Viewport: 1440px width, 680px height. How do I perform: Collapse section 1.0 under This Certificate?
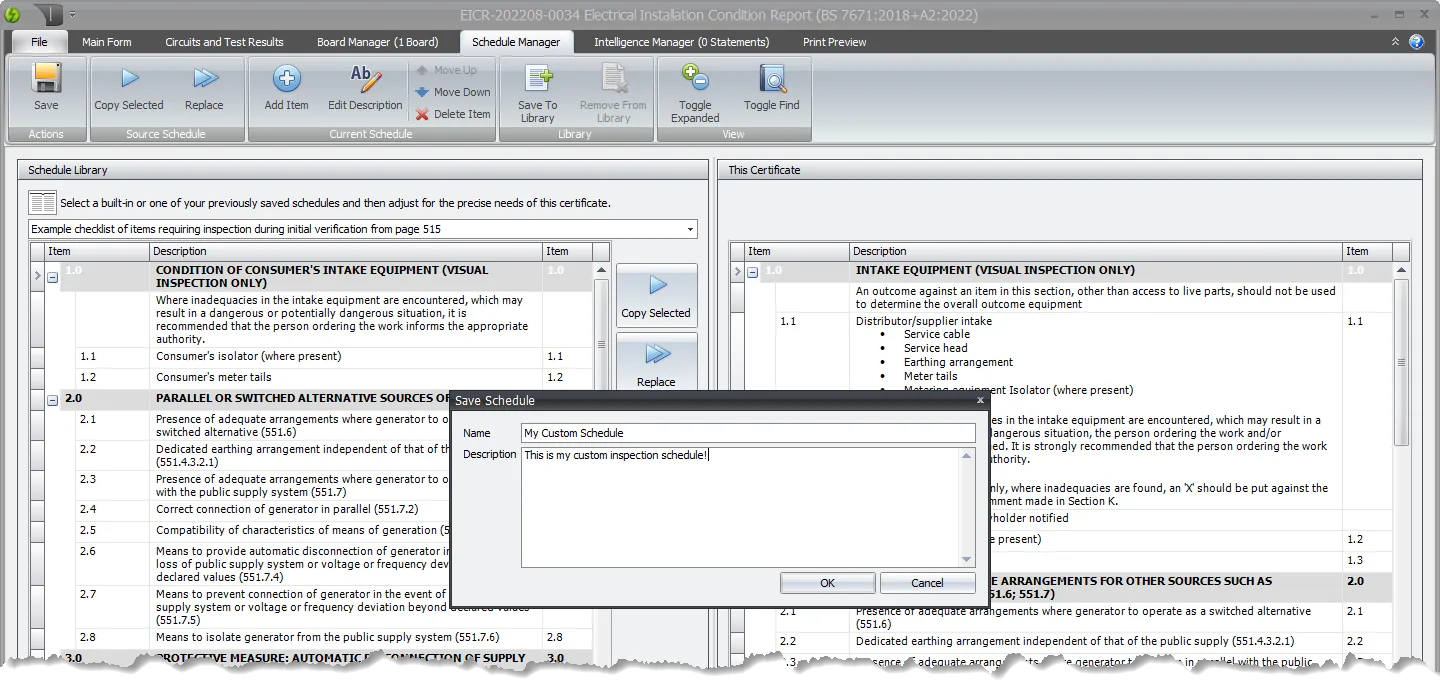click(753, 270)
